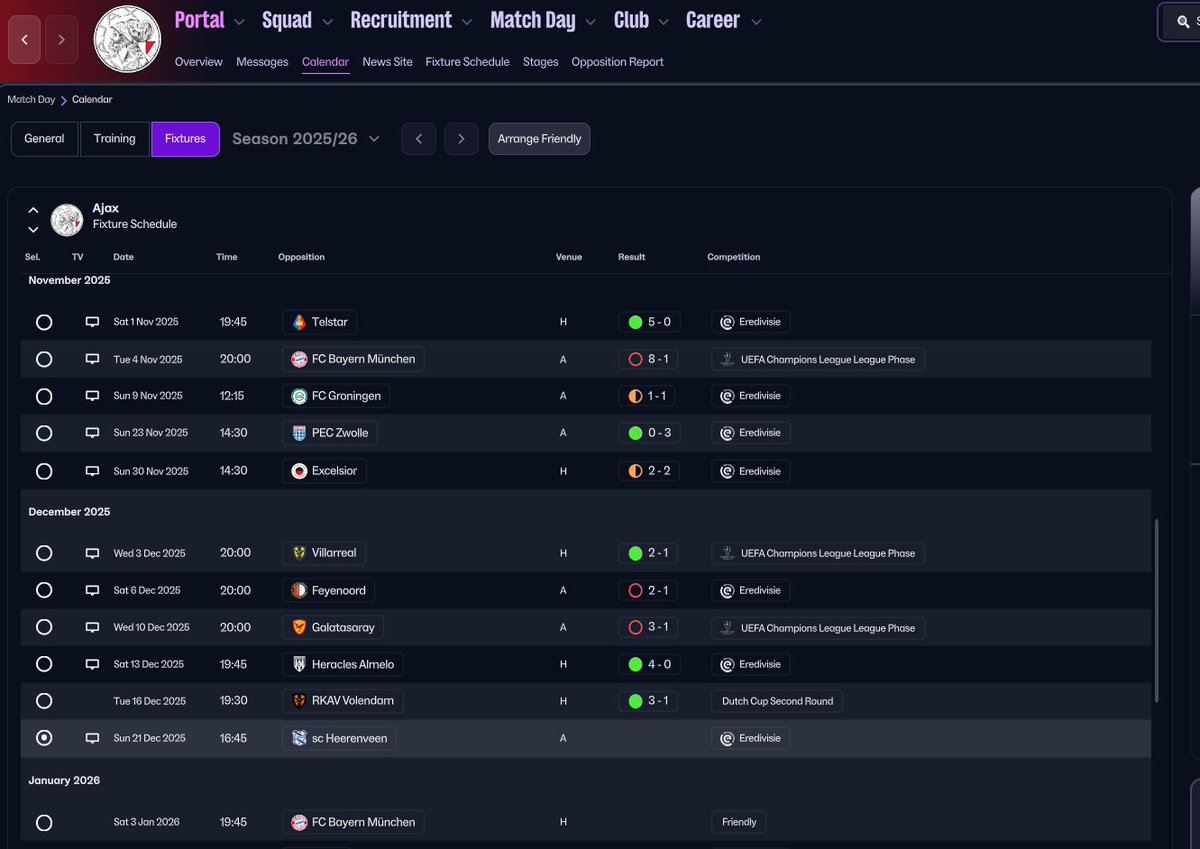Click the Opposition column header
The image size is (1200, 849).
tap(301, 257)
